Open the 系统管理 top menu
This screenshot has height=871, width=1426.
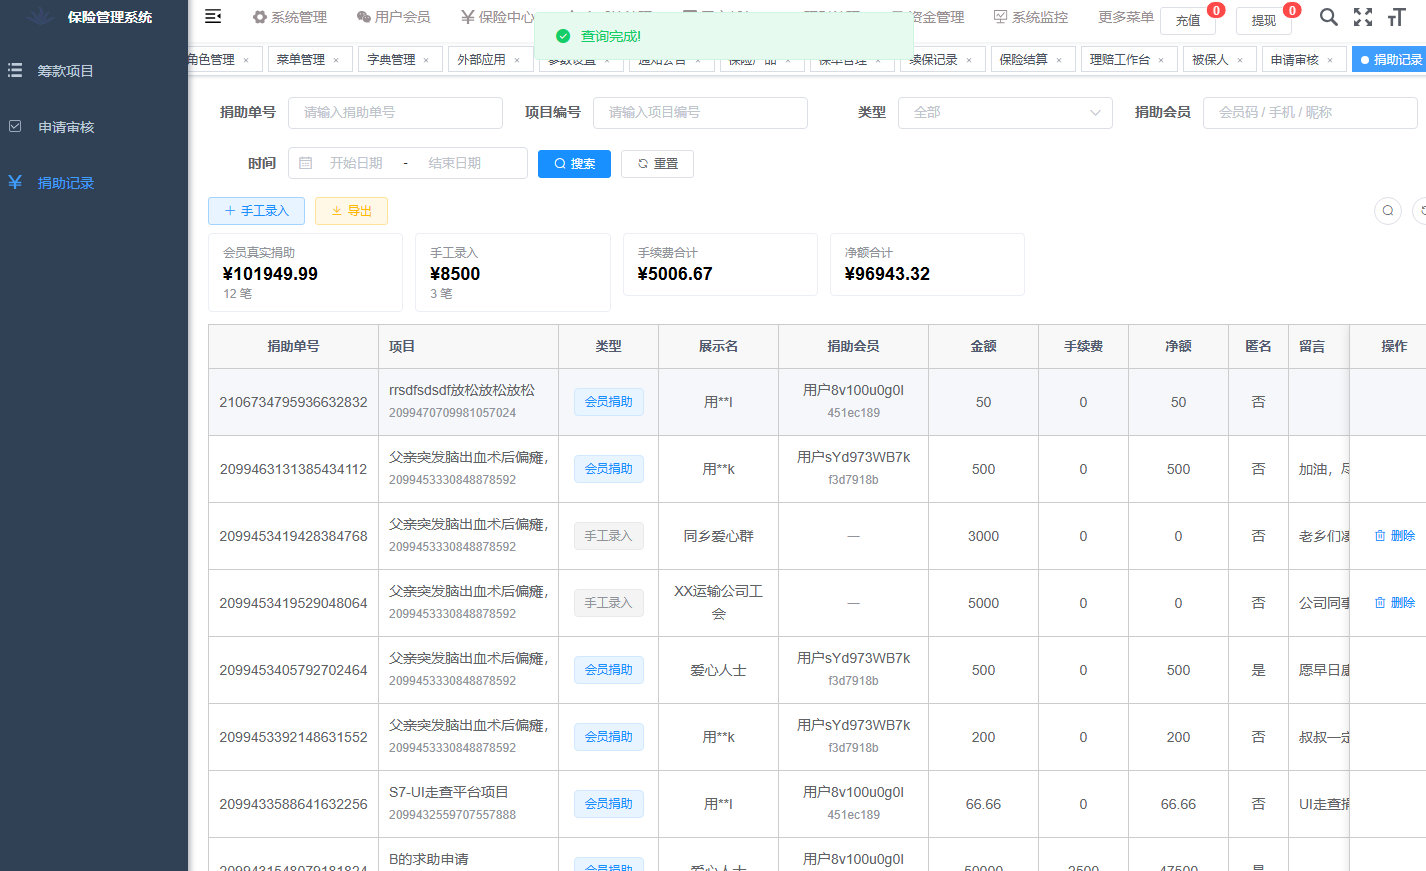click(290, 17)
